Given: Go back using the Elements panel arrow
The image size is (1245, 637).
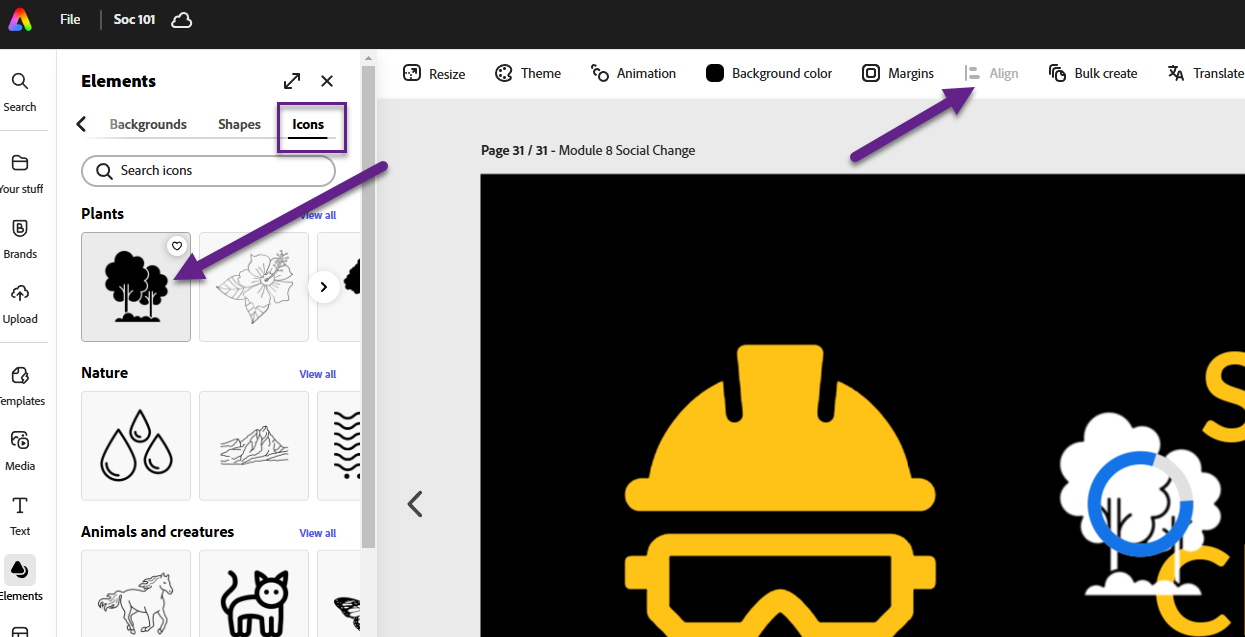Looking at the screenshot, I should coord(81,124).
